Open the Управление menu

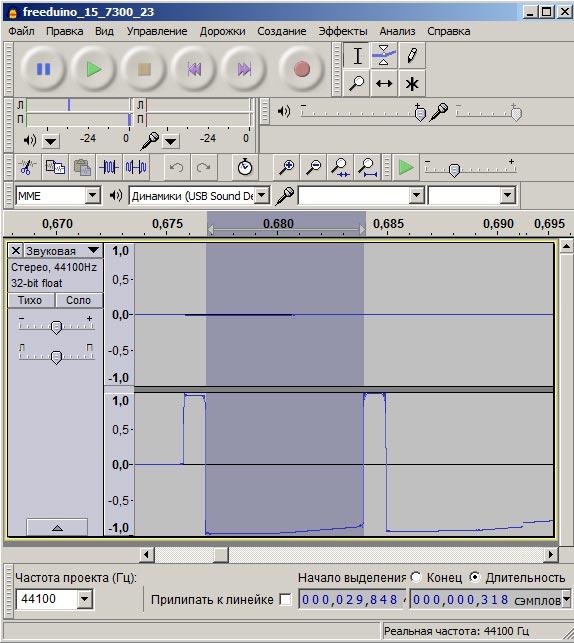tap(157, 31)
